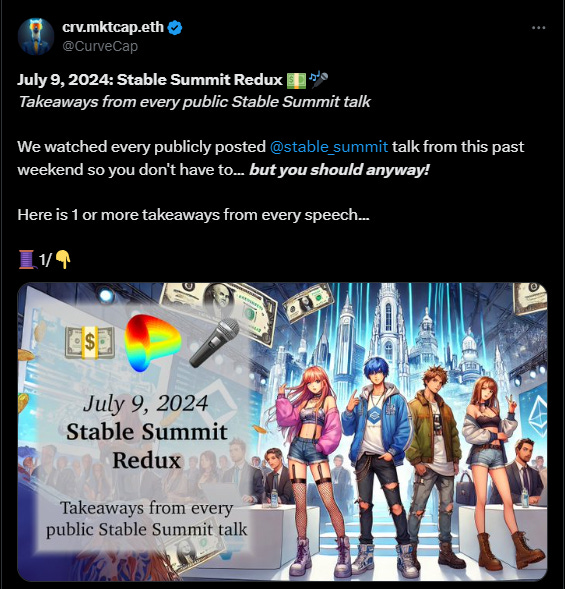Click the Ethereum logo screen in image

(534, 415)
